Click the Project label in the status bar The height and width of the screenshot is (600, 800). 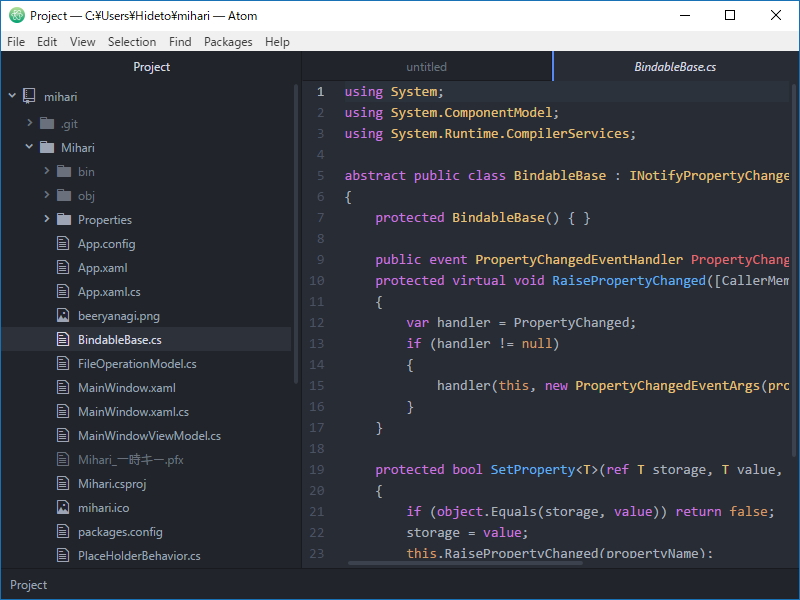[x=28, y=585]
